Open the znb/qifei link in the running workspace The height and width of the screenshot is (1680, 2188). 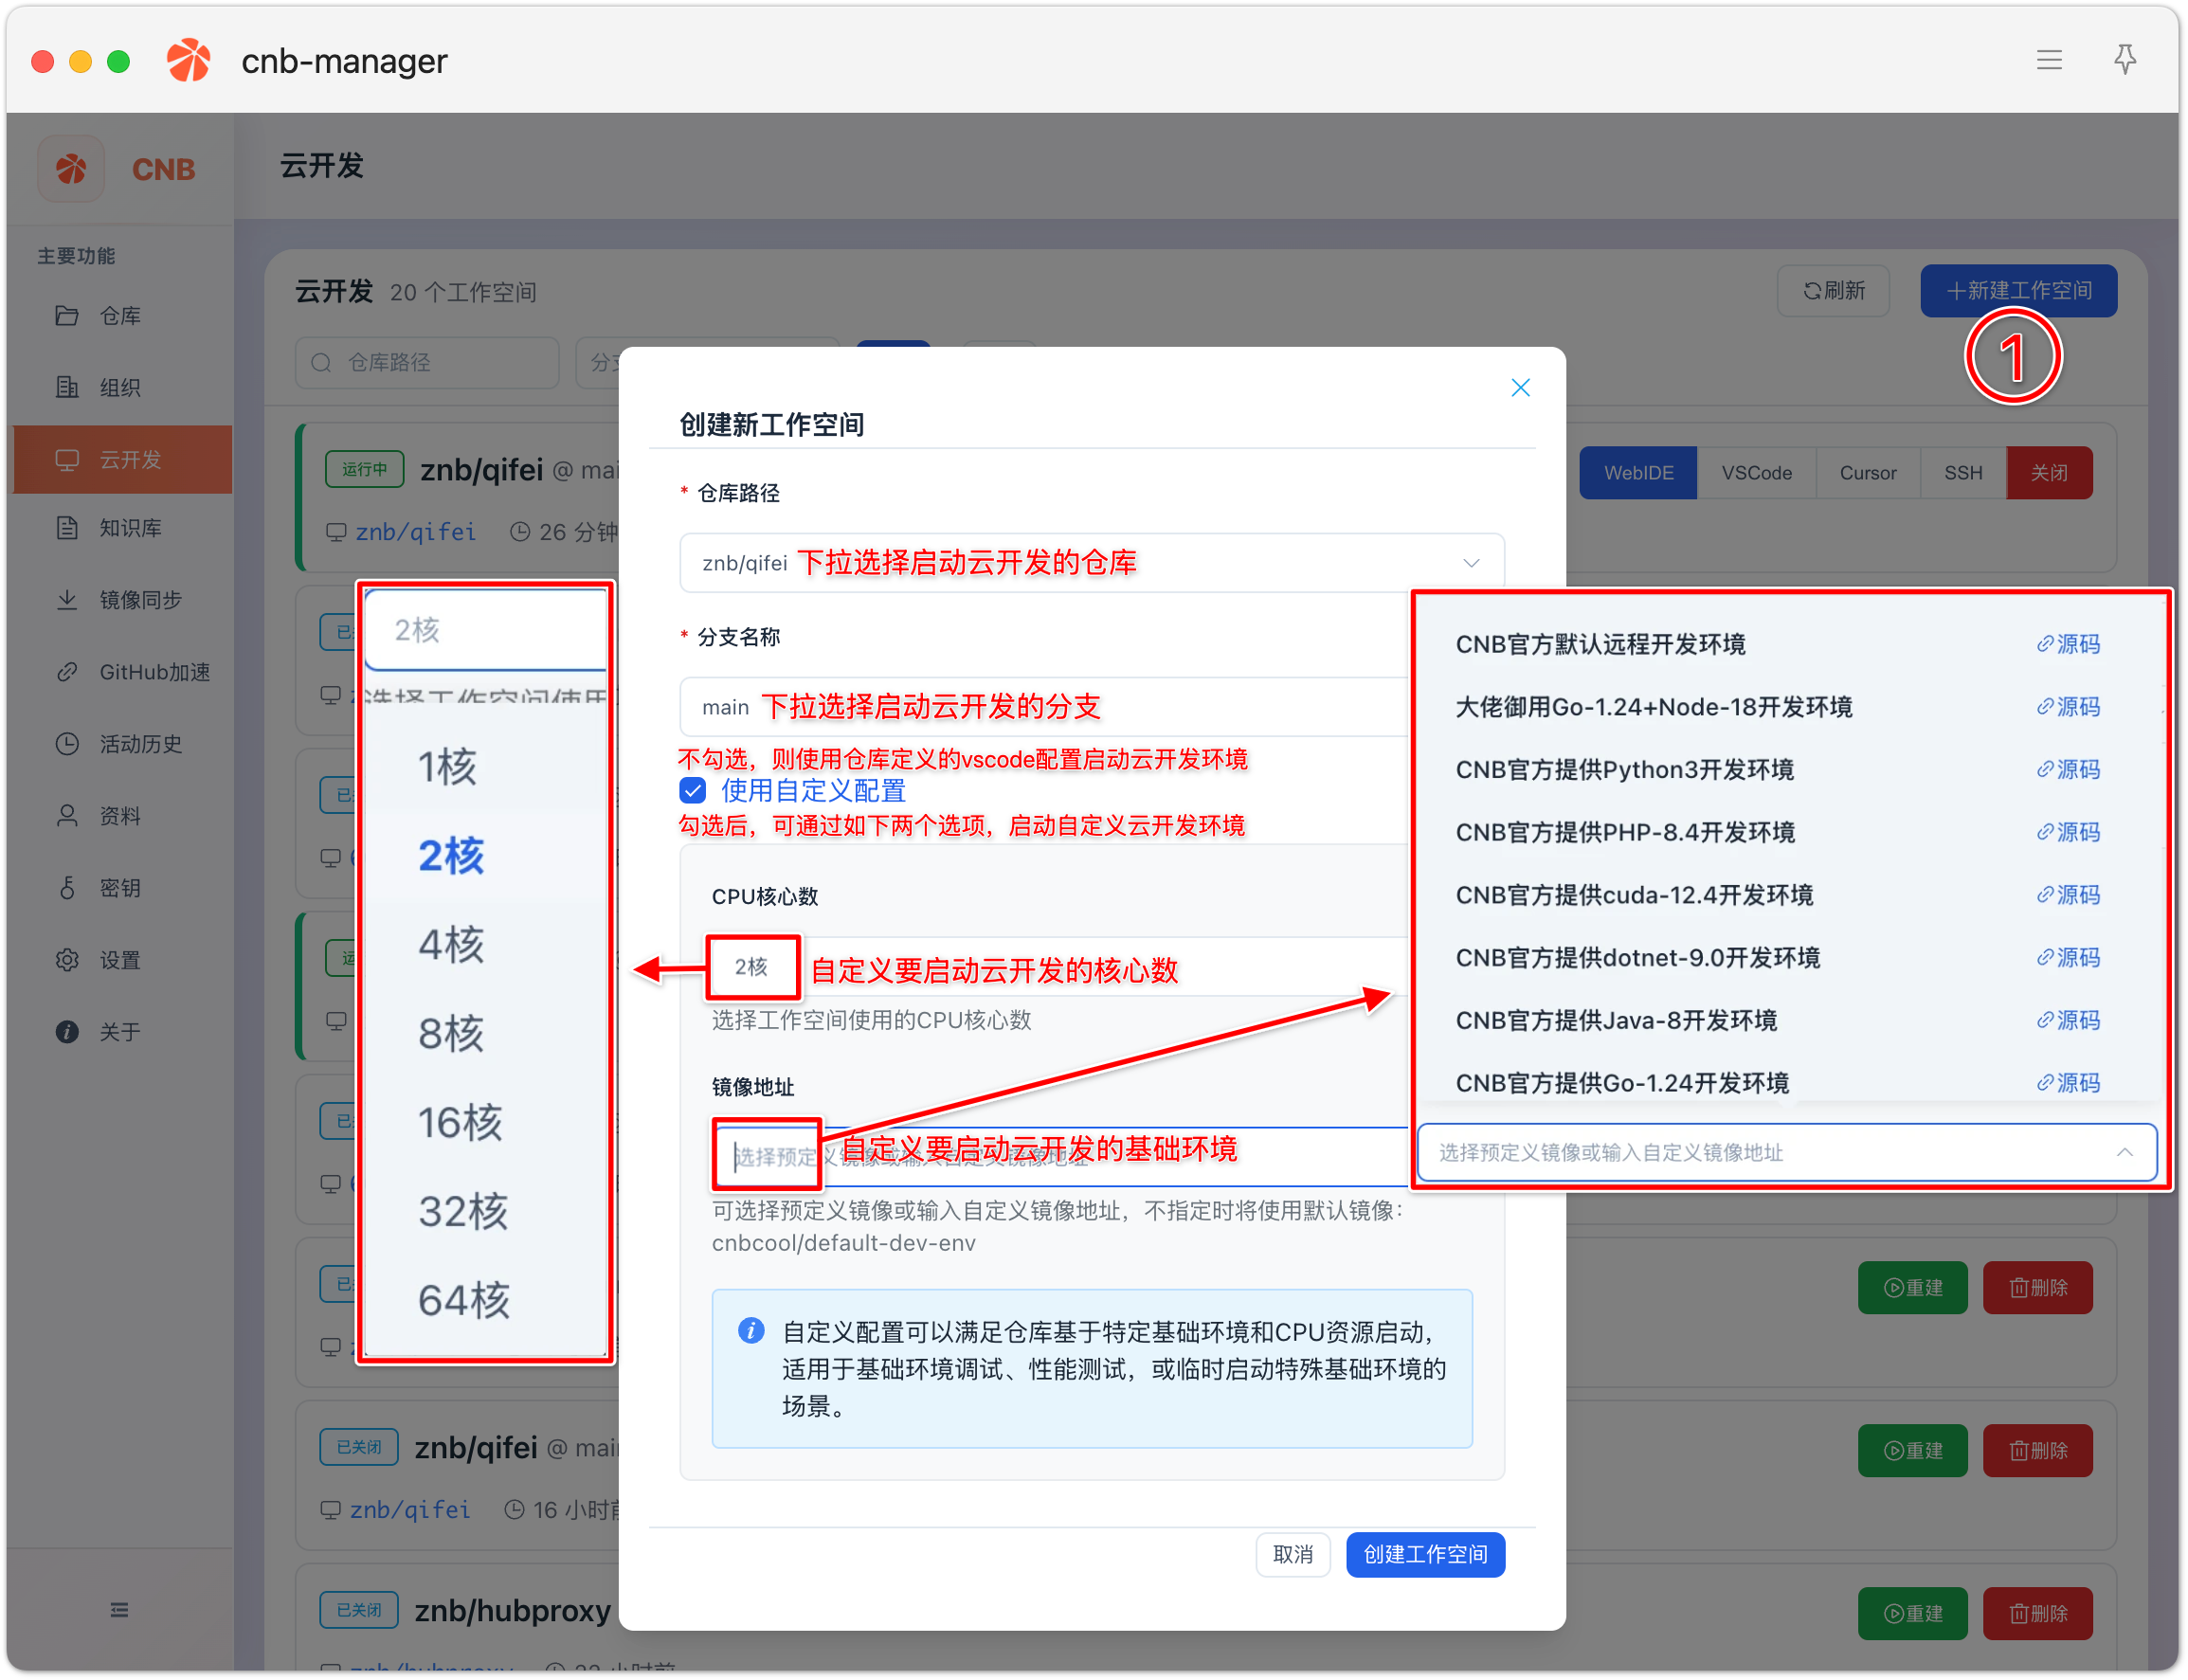(415, 532)
